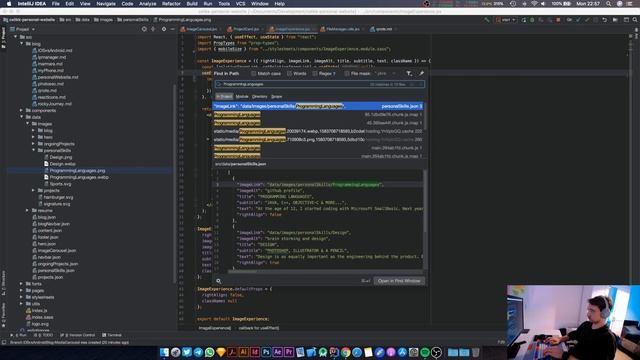
Task: Open Finder from the Dock
Action: (x=164, y=352)
